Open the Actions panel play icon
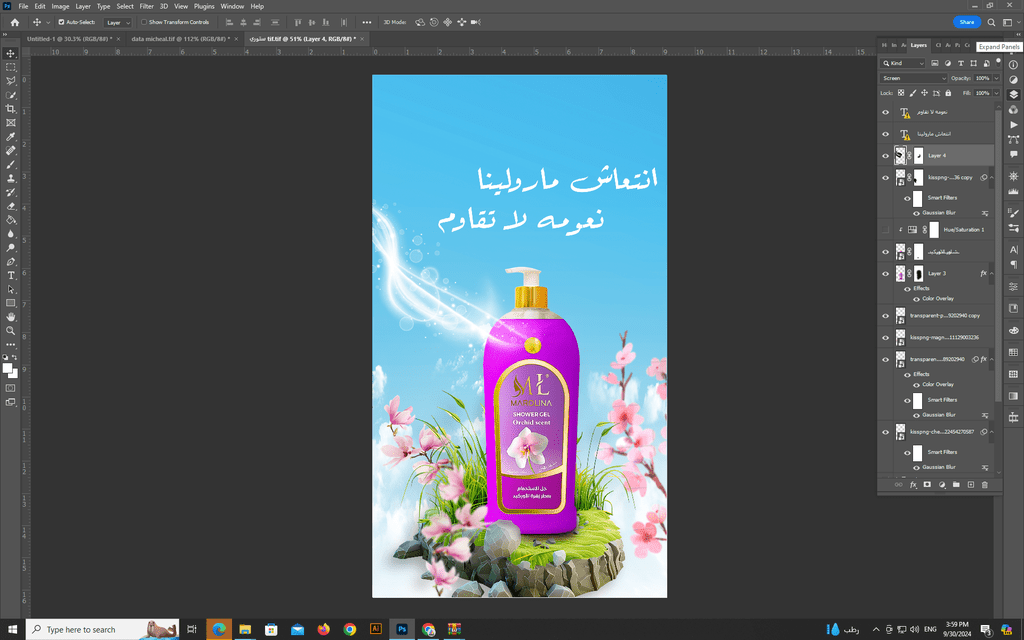This screenshot has height=640, width=1024. pyautogui.click(x=1014, y=124)
